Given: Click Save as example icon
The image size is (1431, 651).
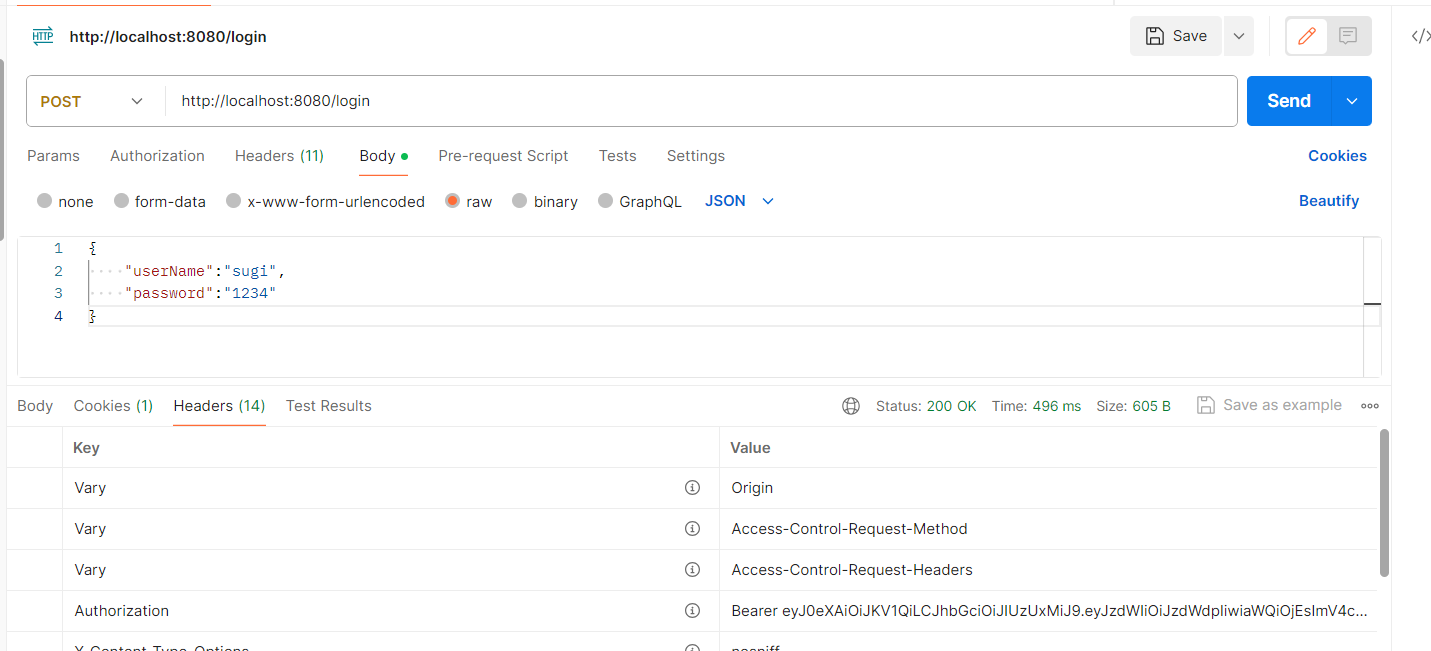Looking at the screenshot, I should click(x=1206, y=405).
